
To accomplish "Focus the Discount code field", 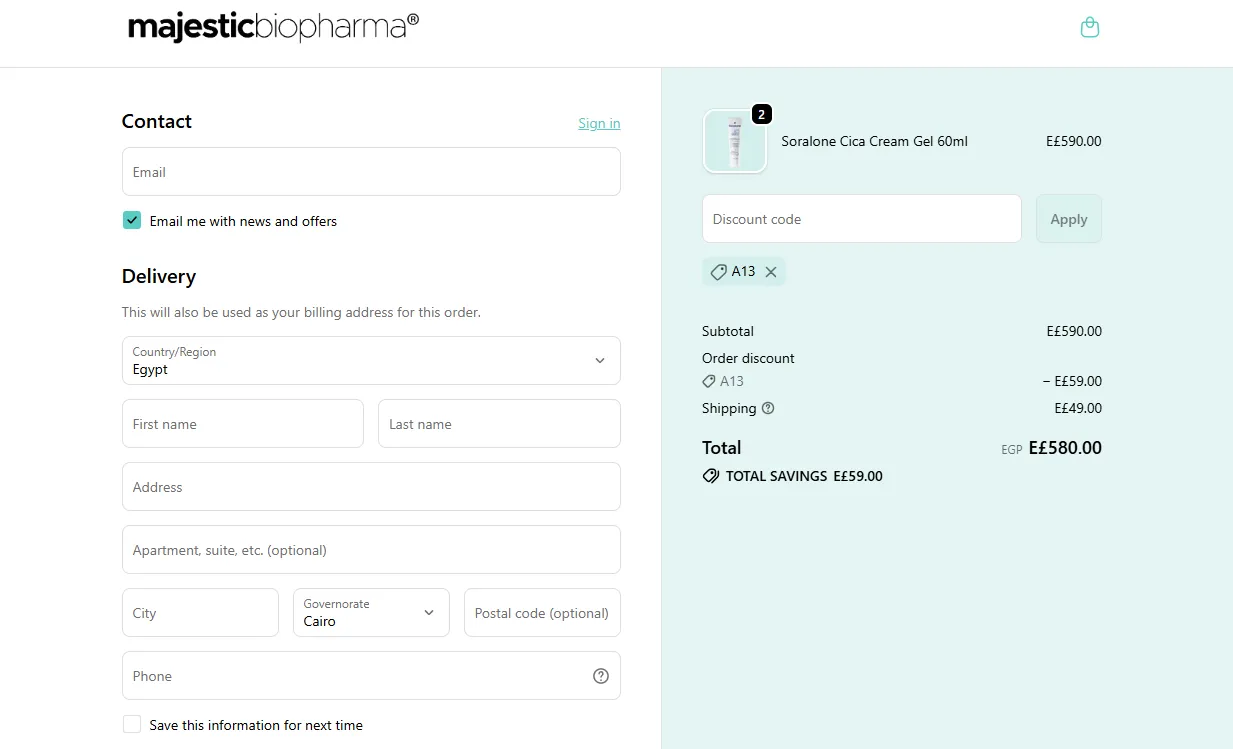I will (862, 219).
